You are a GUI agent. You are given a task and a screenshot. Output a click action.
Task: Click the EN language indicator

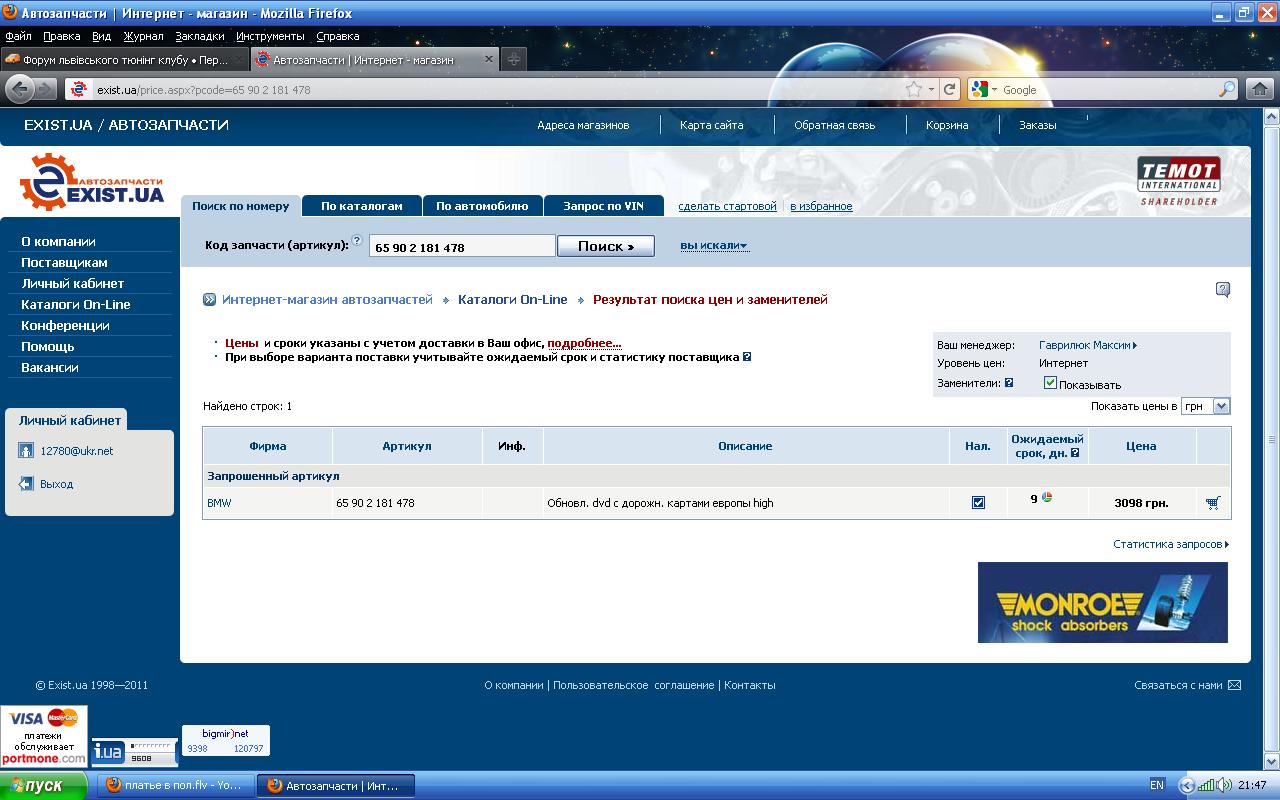tap(1157, 785)
